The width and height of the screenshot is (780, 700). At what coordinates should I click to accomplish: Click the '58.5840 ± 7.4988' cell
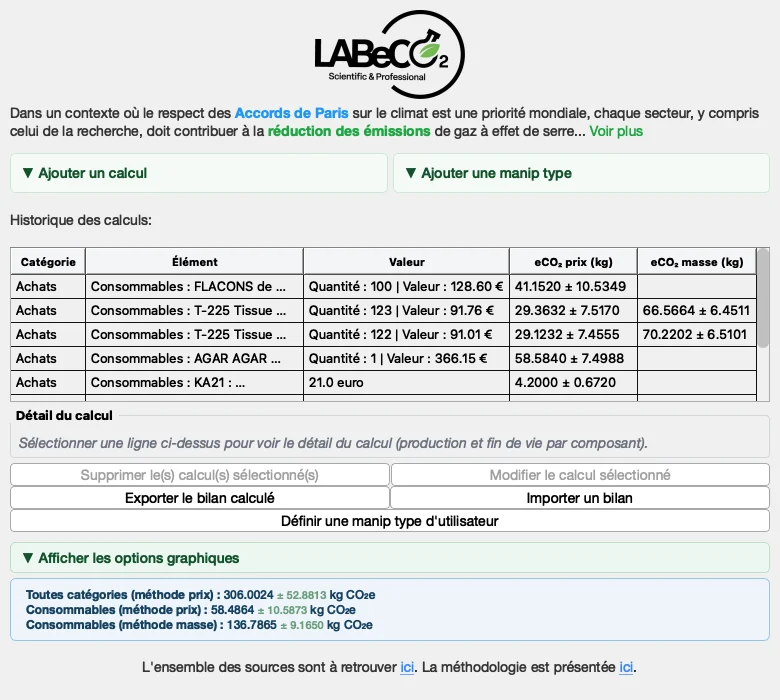(573, 358)
